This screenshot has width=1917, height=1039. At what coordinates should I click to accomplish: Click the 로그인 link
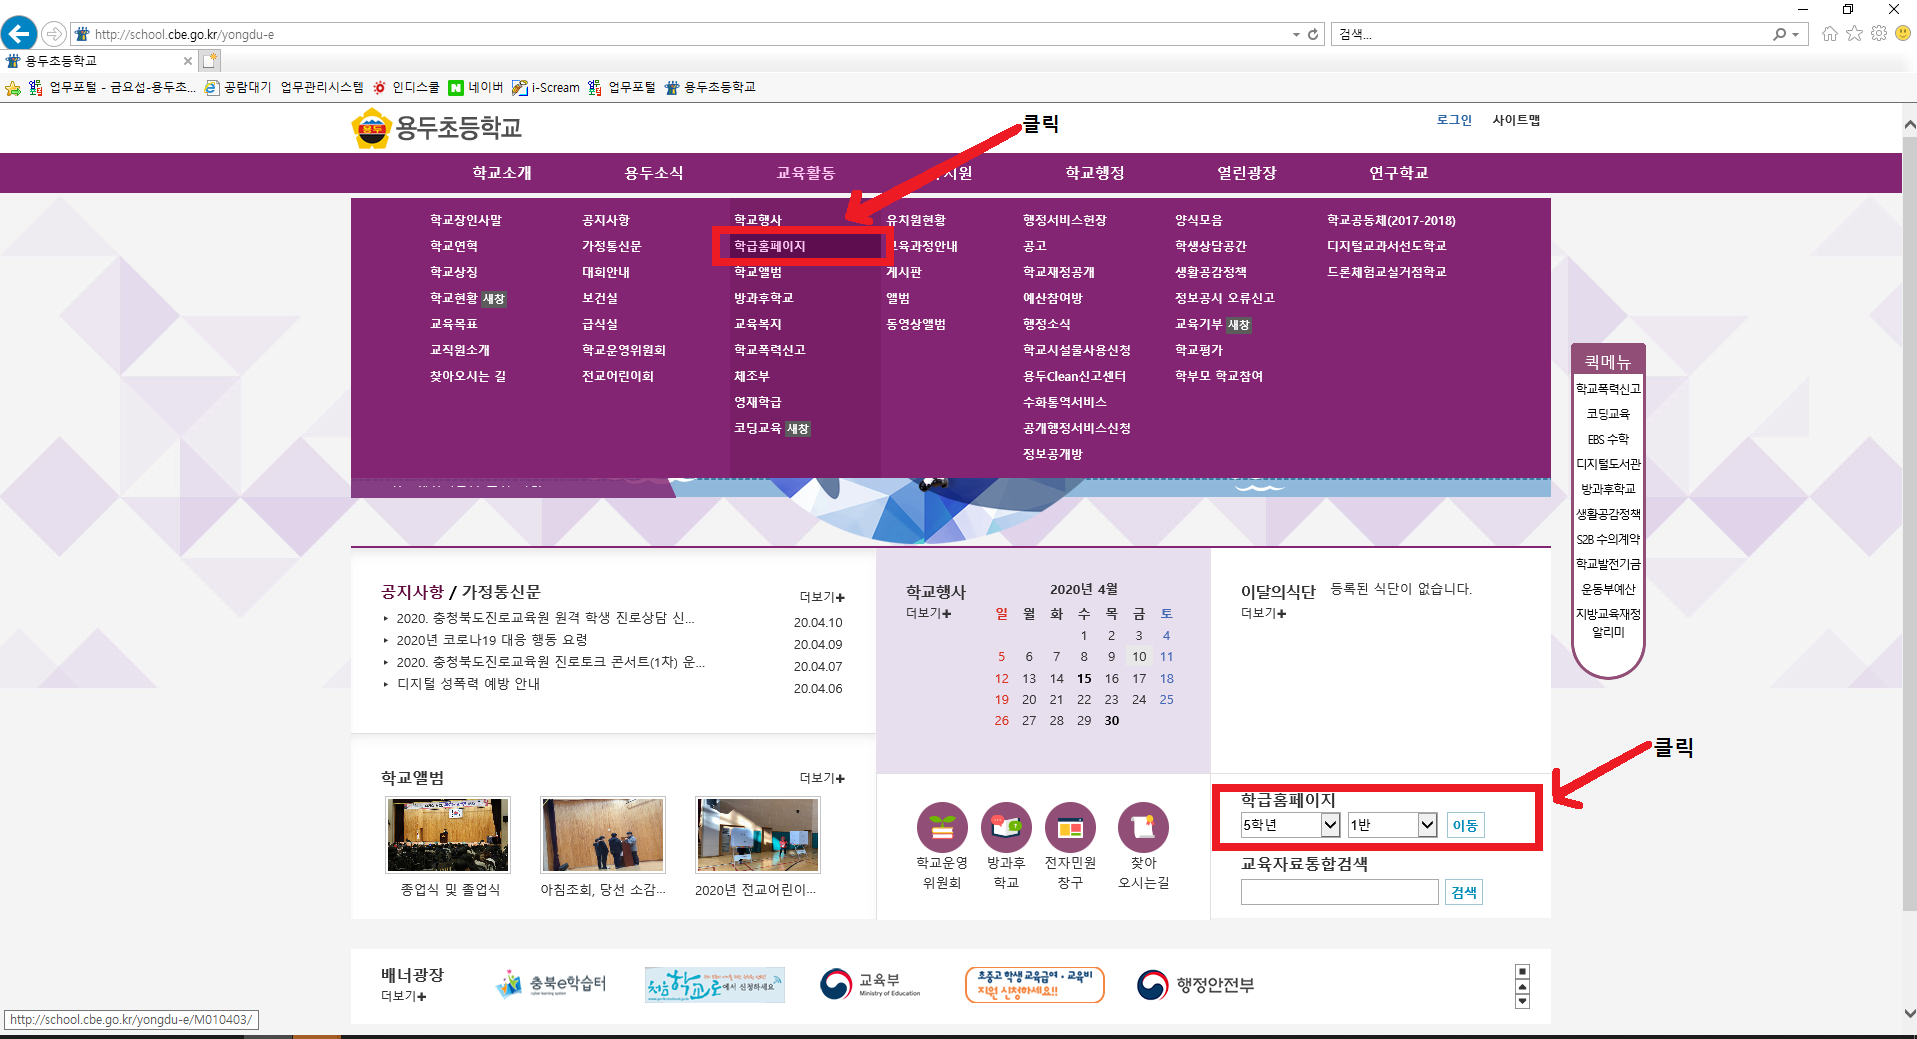click(1454, 120)
